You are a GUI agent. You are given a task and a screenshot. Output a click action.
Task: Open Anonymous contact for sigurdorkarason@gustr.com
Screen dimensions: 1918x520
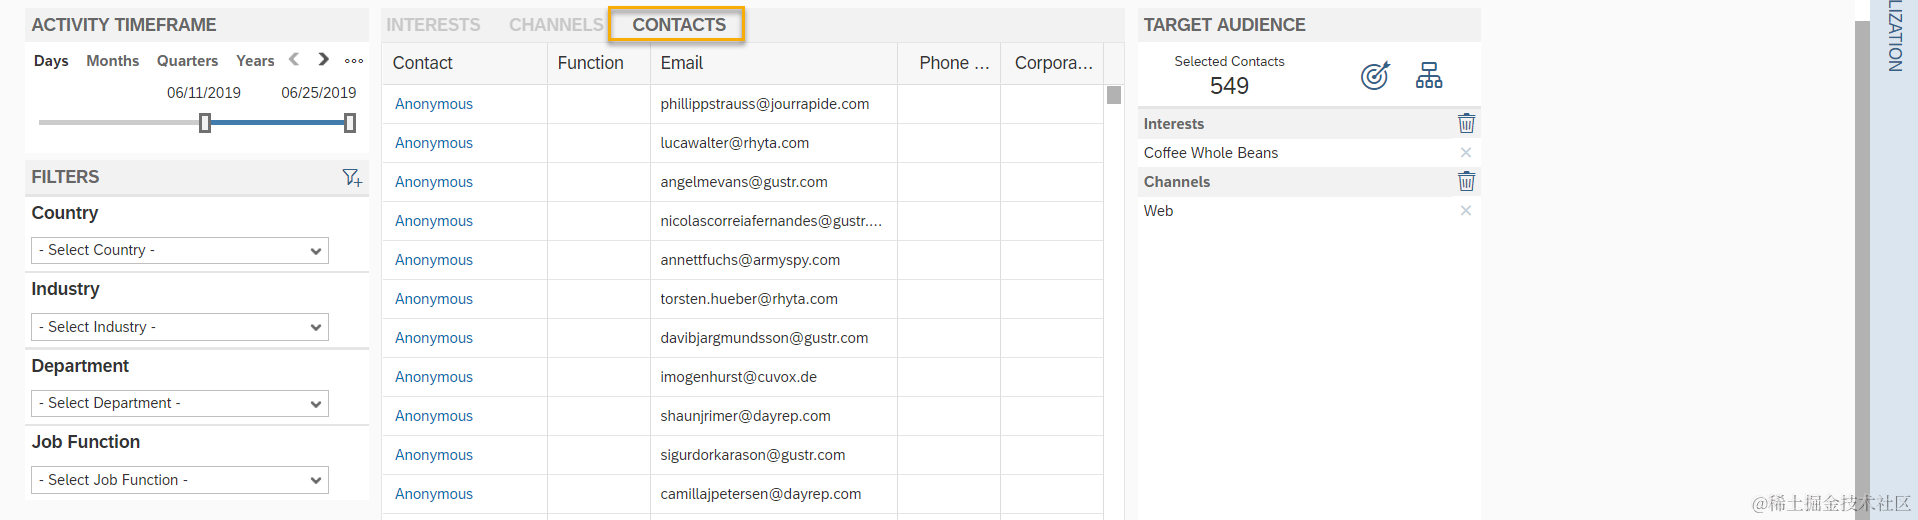434,455
